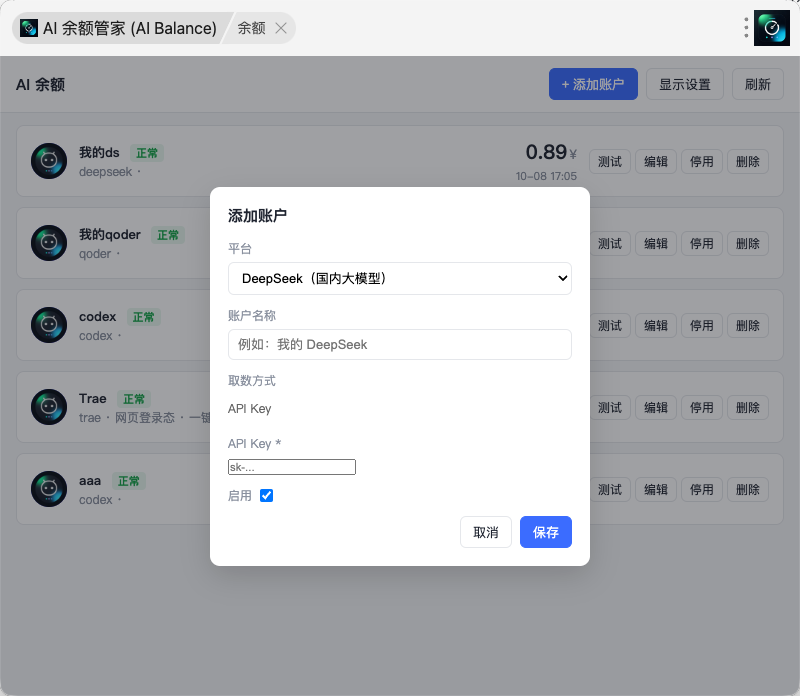Click the aaa account avatar icon
Viewport: 800px width, 696px height.
(x=49, y=489)
